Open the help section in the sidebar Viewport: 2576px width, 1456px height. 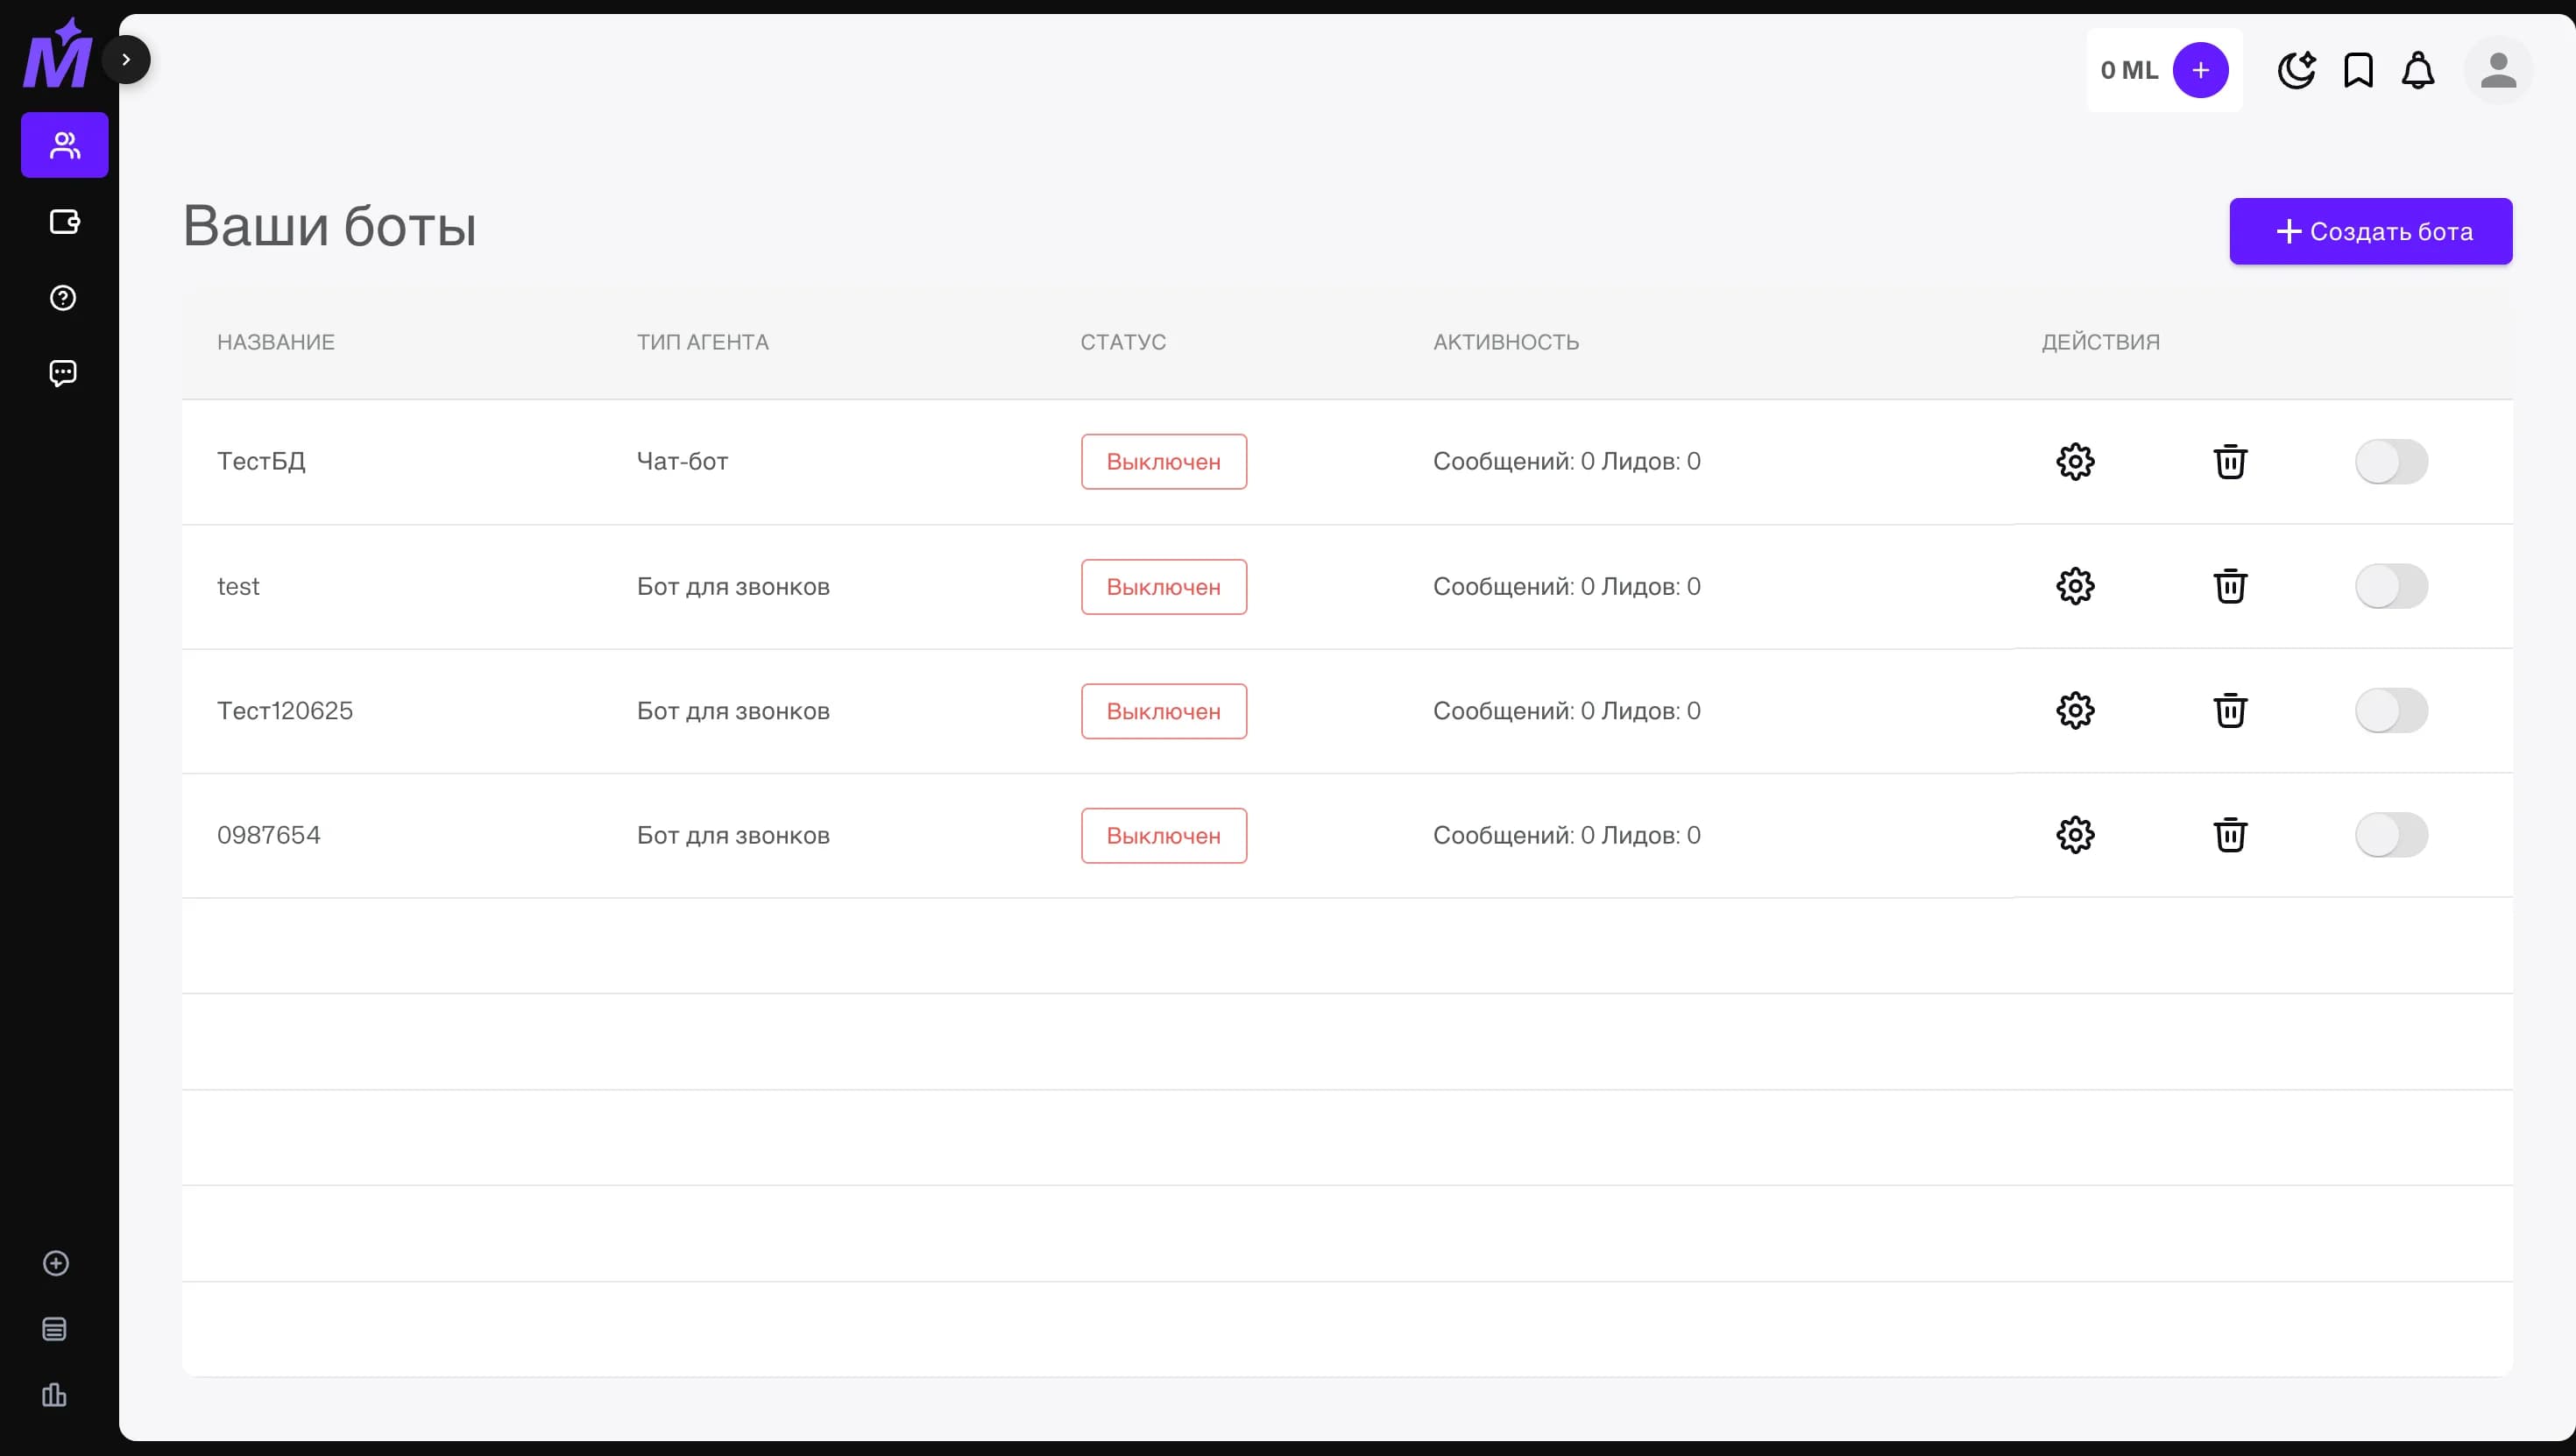[x=63, y=296]
